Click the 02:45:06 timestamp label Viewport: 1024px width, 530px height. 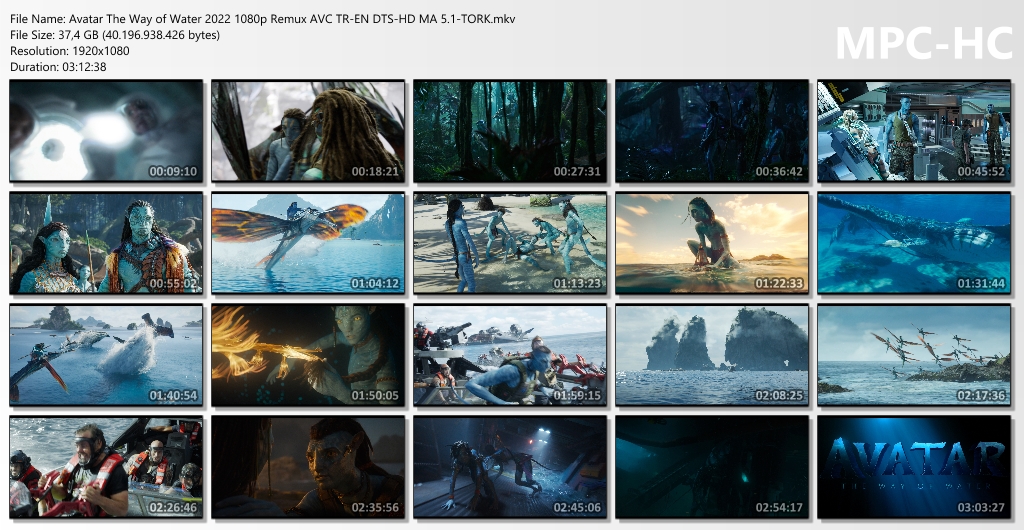click(577, 507)
